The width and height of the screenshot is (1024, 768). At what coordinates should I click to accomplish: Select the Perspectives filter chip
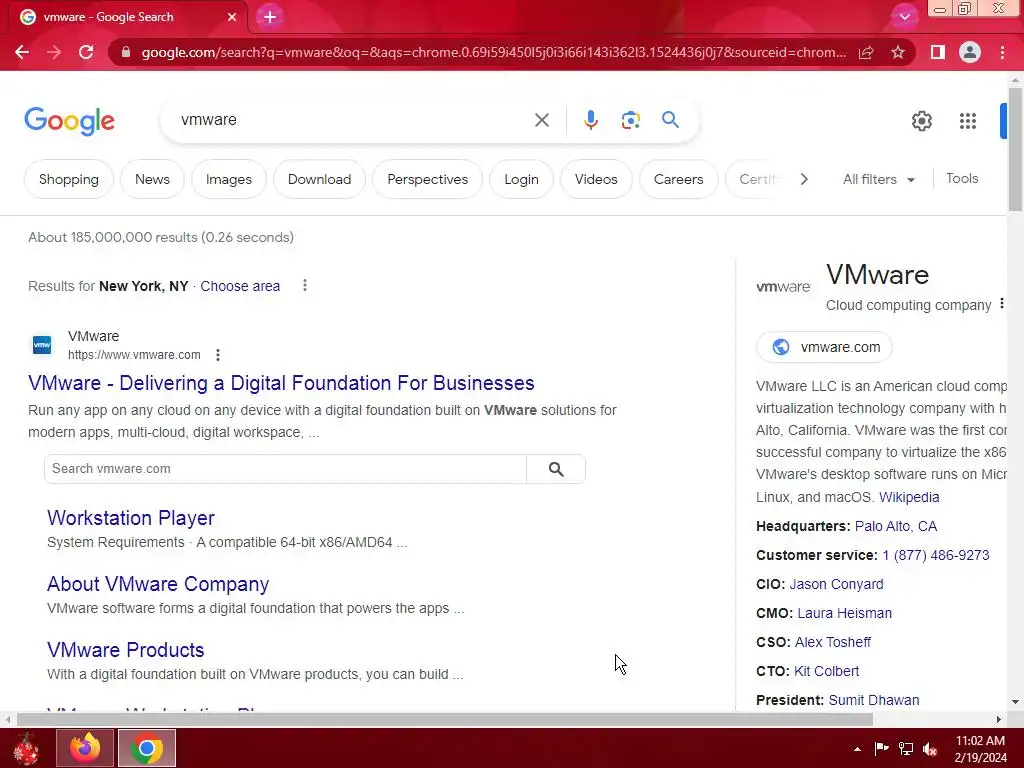[428, 179]
